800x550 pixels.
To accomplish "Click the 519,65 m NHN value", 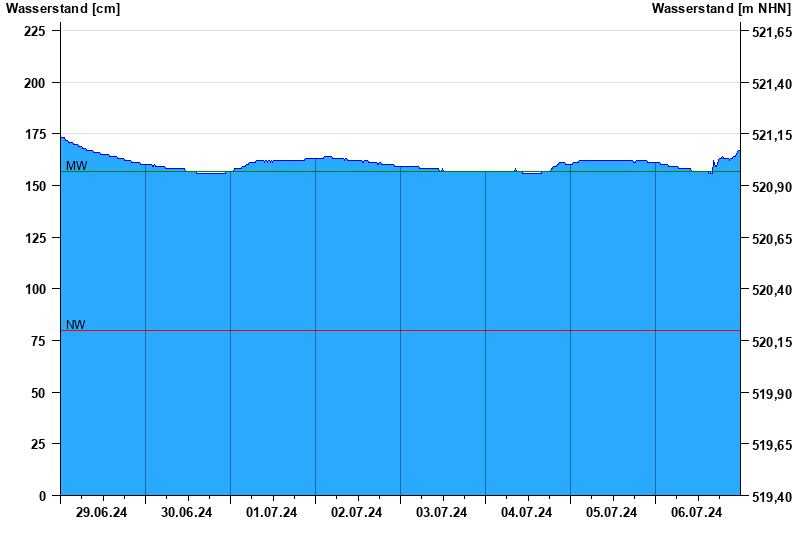I will point(772,446).
